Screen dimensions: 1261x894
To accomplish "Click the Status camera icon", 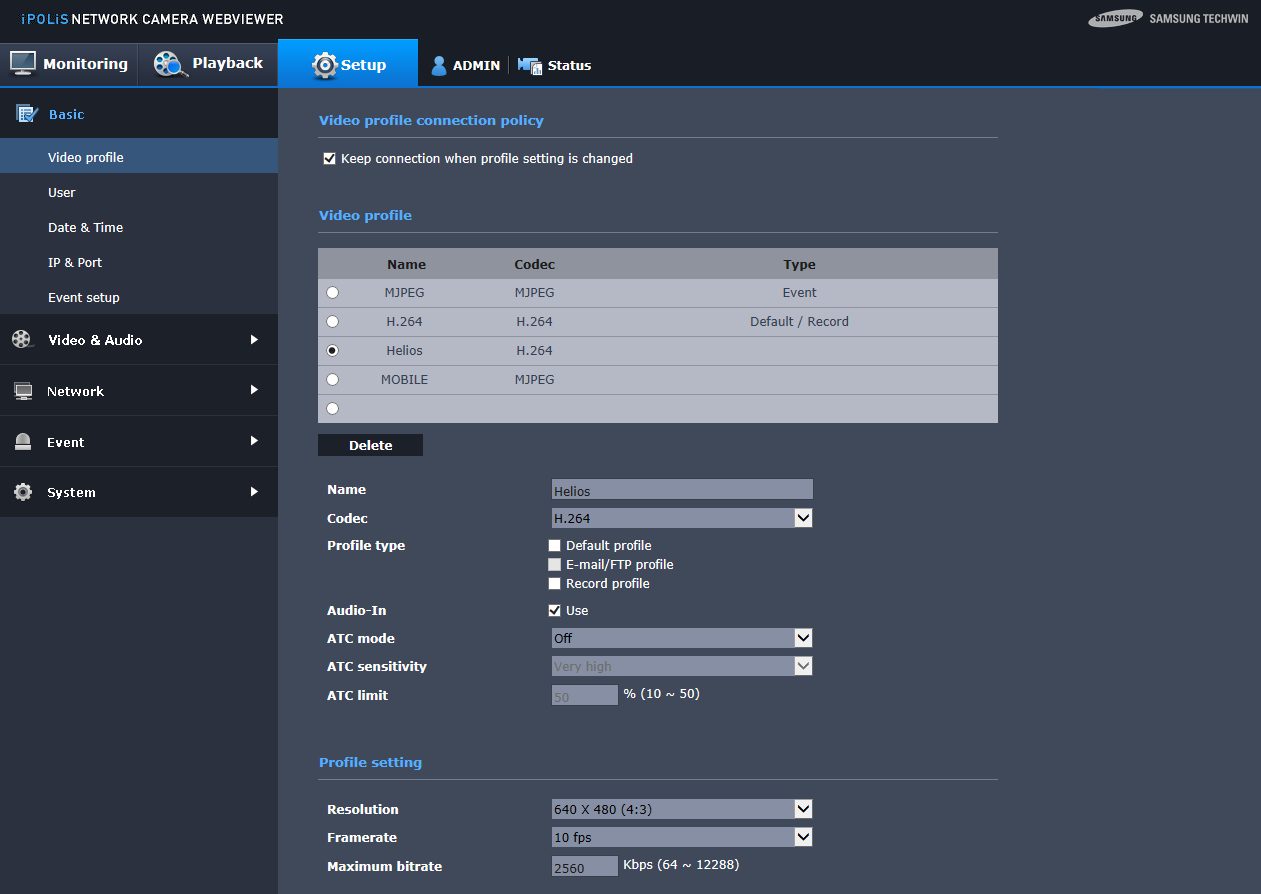I will (x=530, y=65).
